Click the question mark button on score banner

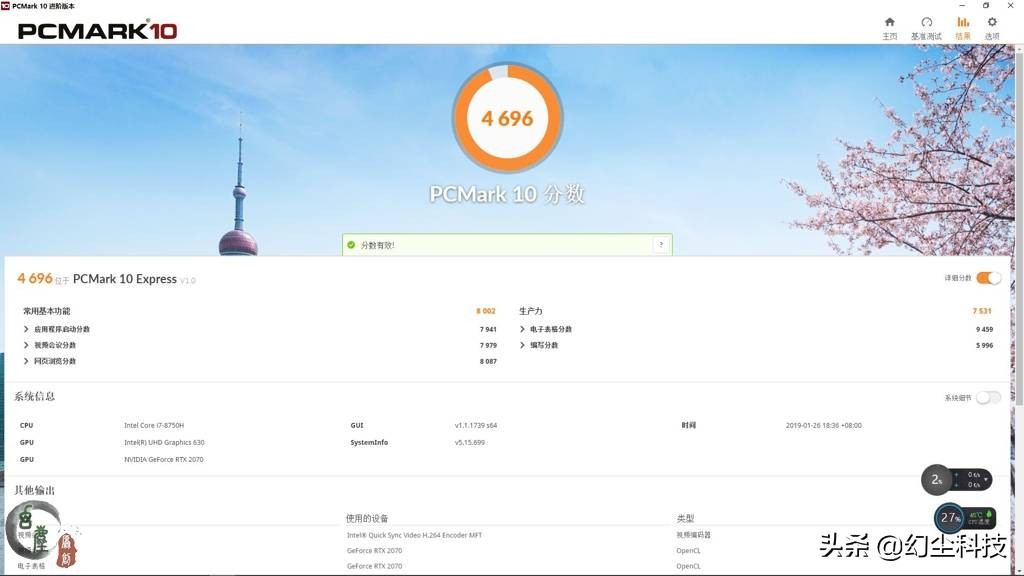[660, 244]
